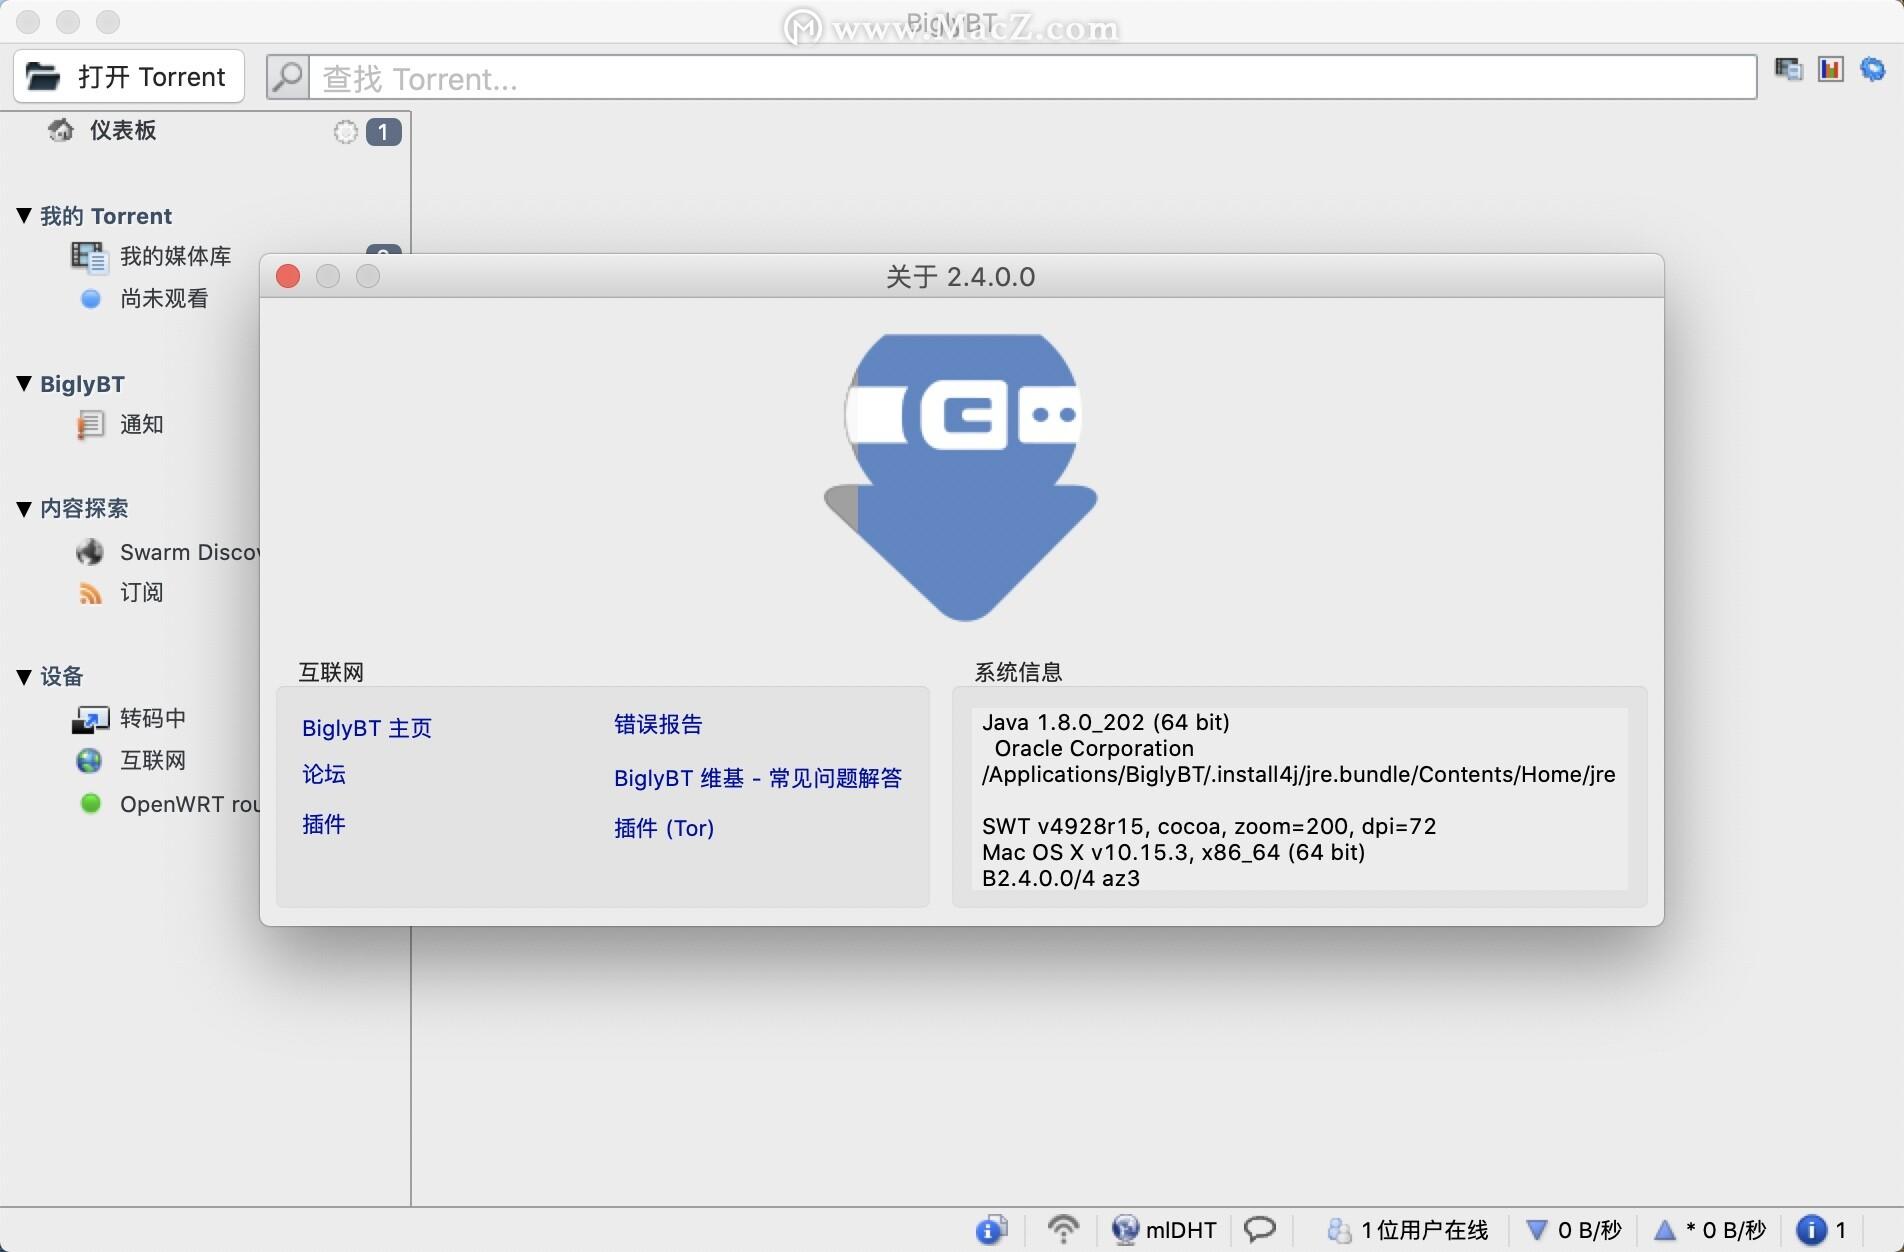This screenshot has height=1252, width=1904.
Task: Open 订阅 subscriptions RSS item
Action: click(x=141, y=592)
